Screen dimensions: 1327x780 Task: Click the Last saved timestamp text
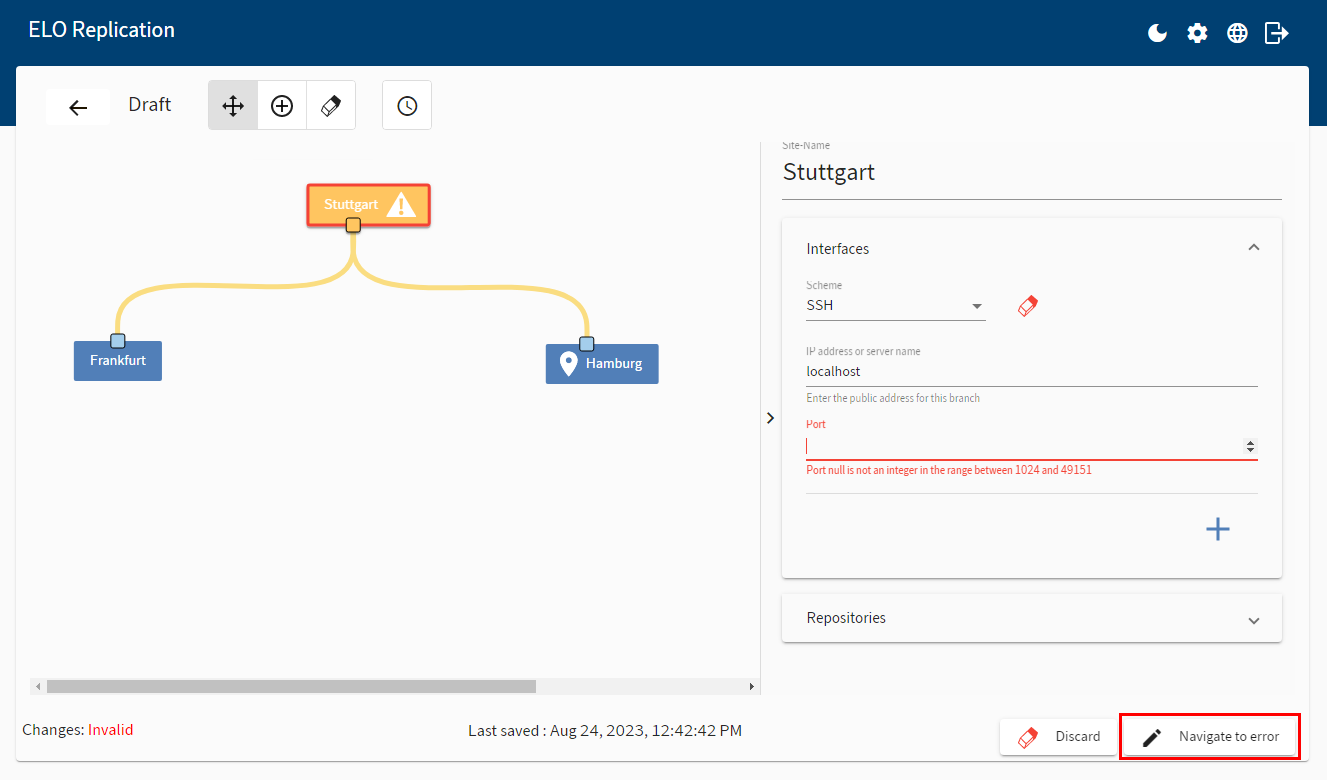point(605,731)
